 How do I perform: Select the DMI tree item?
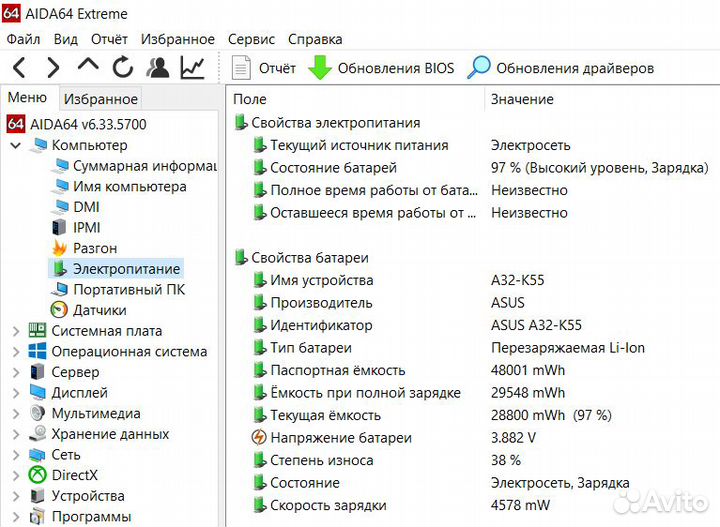(x=86, y=207)
